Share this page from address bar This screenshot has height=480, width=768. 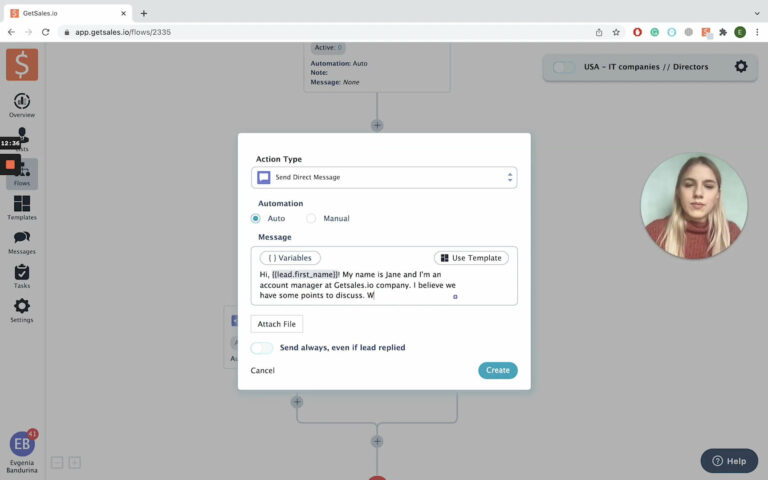[x=599, y=32]
